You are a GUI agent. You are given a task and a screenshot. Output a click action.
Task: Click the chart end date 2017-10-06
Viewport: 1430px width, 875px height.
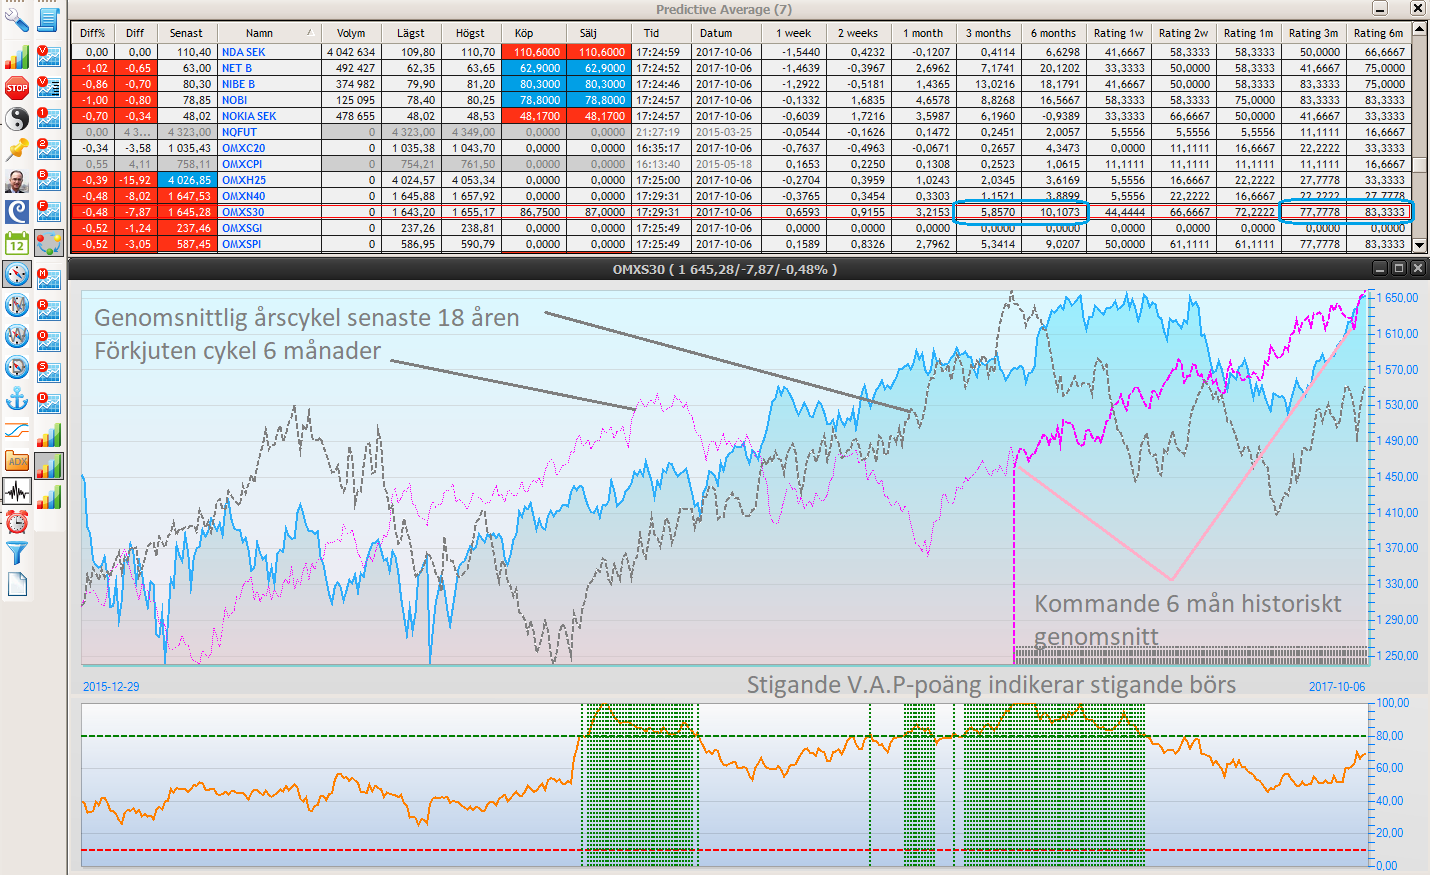tap(1337, 687)
